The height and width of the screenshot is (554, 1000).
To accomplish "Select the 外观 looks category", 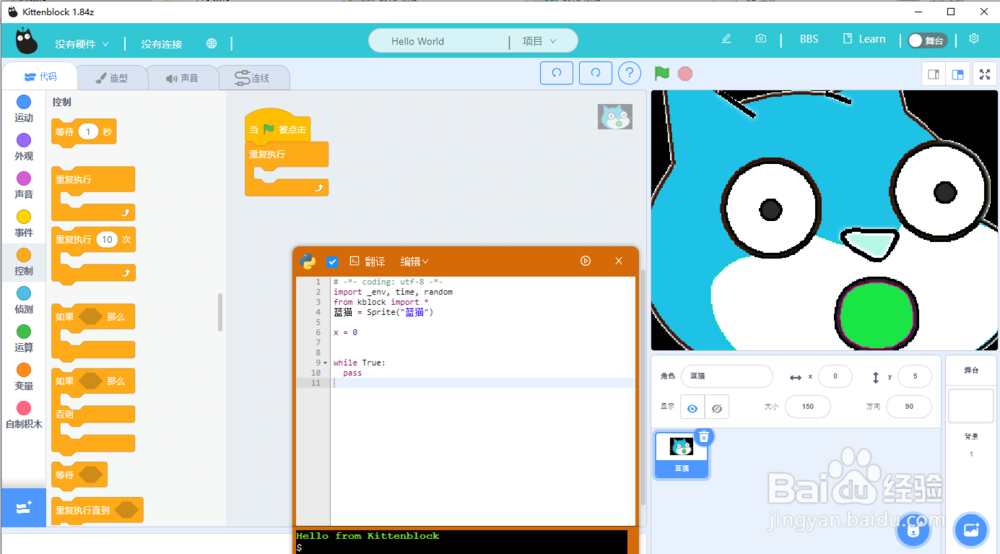I will point(24,147).
